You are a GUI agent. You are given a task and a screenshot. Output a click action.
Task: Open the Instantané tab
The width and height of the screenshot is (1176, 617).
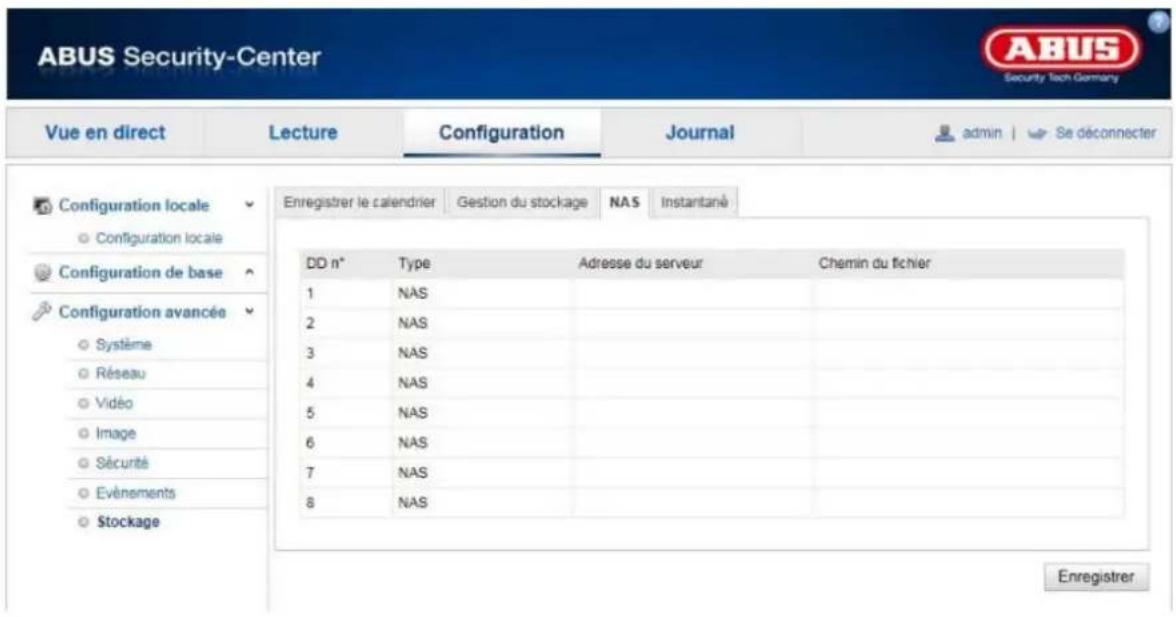coord(694,202)
